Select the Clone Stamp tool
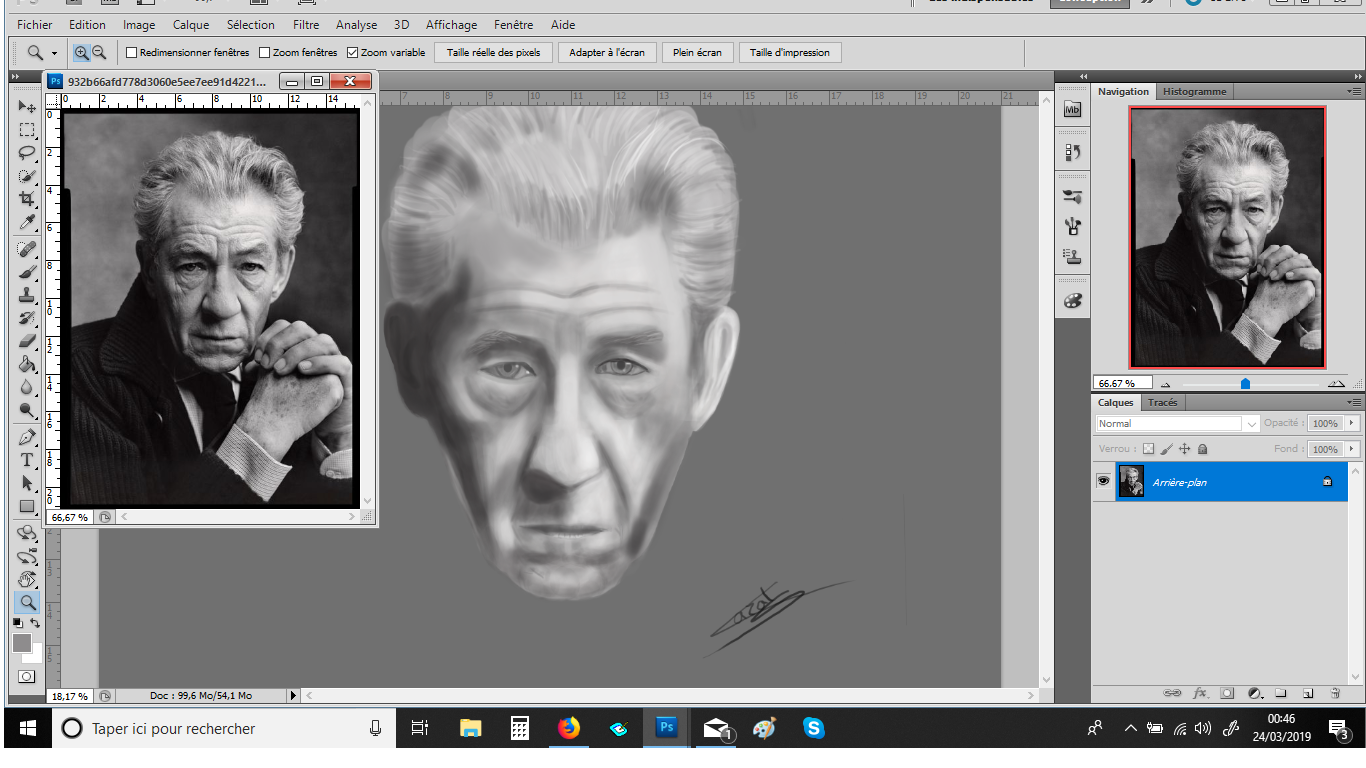Image resolution: width=1366 pixels, height=768 pixels. click(27, 295)
